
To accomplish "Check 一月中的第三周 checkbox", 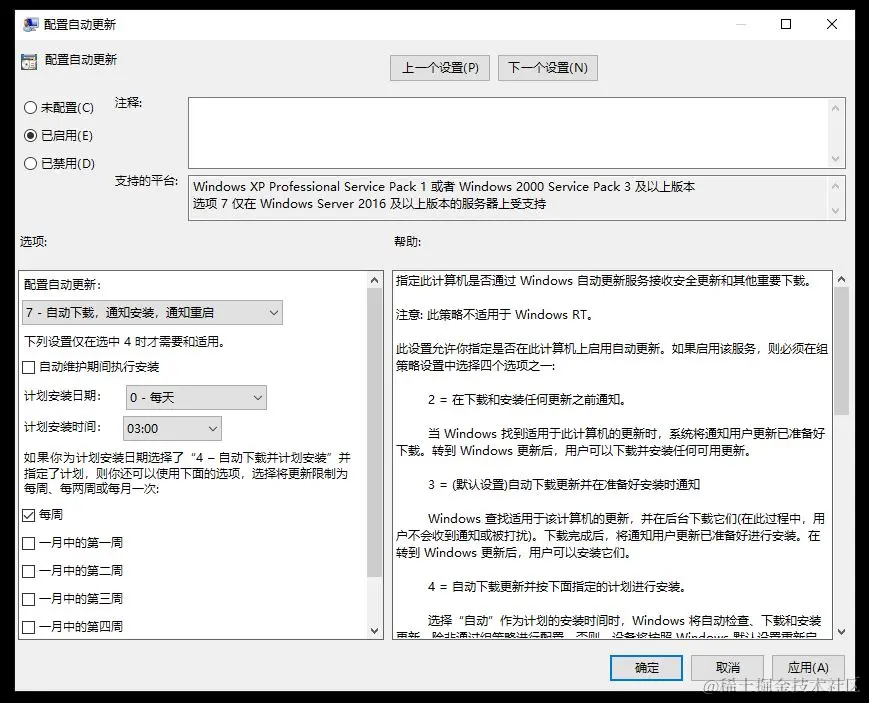I will pos(28,599).
